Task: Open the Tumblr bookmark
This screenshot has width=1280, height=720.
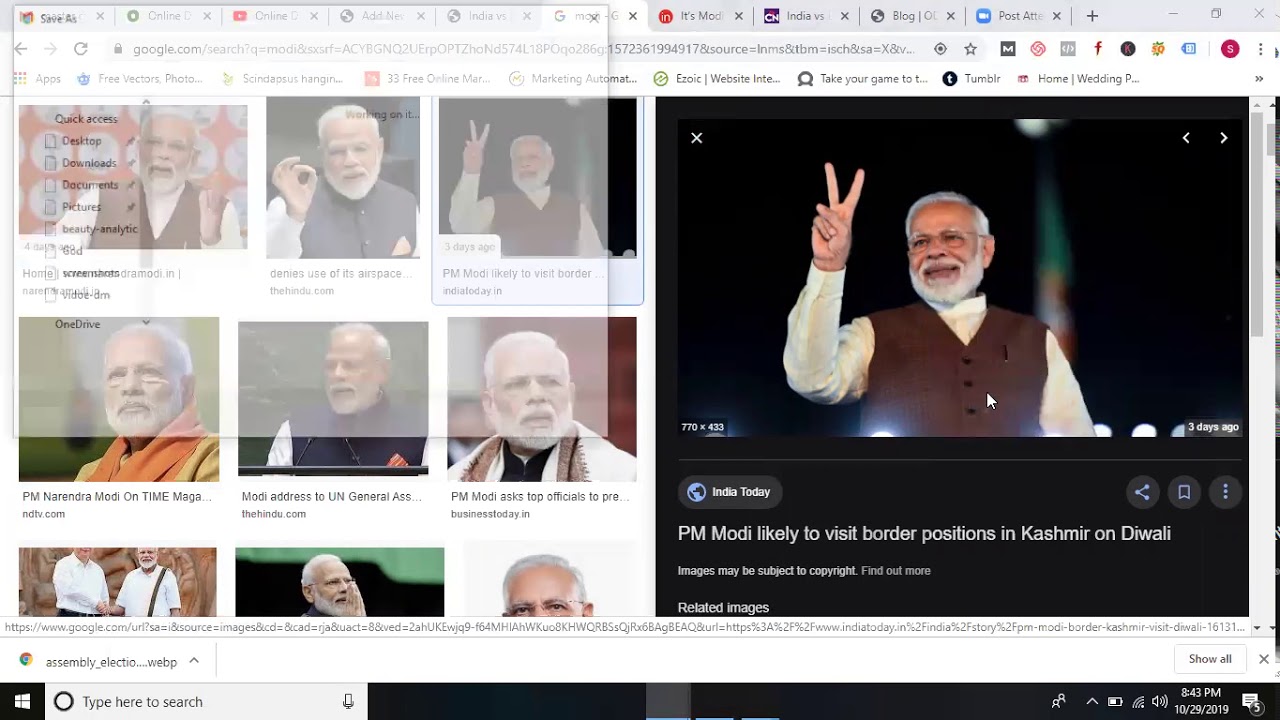Action: tap(971, 79)
